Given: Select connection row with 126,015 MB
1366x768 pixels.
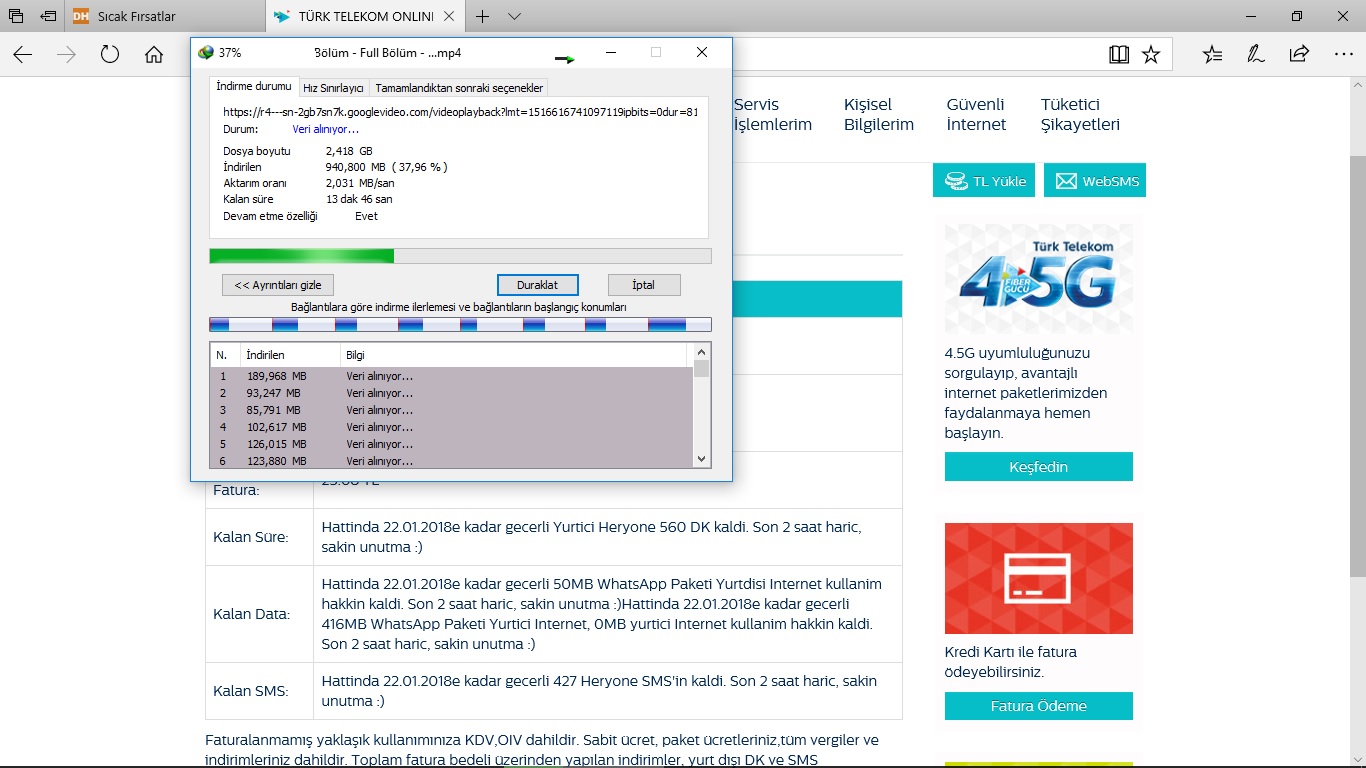Looking at the screenshot, I should (x=451, y=444).
